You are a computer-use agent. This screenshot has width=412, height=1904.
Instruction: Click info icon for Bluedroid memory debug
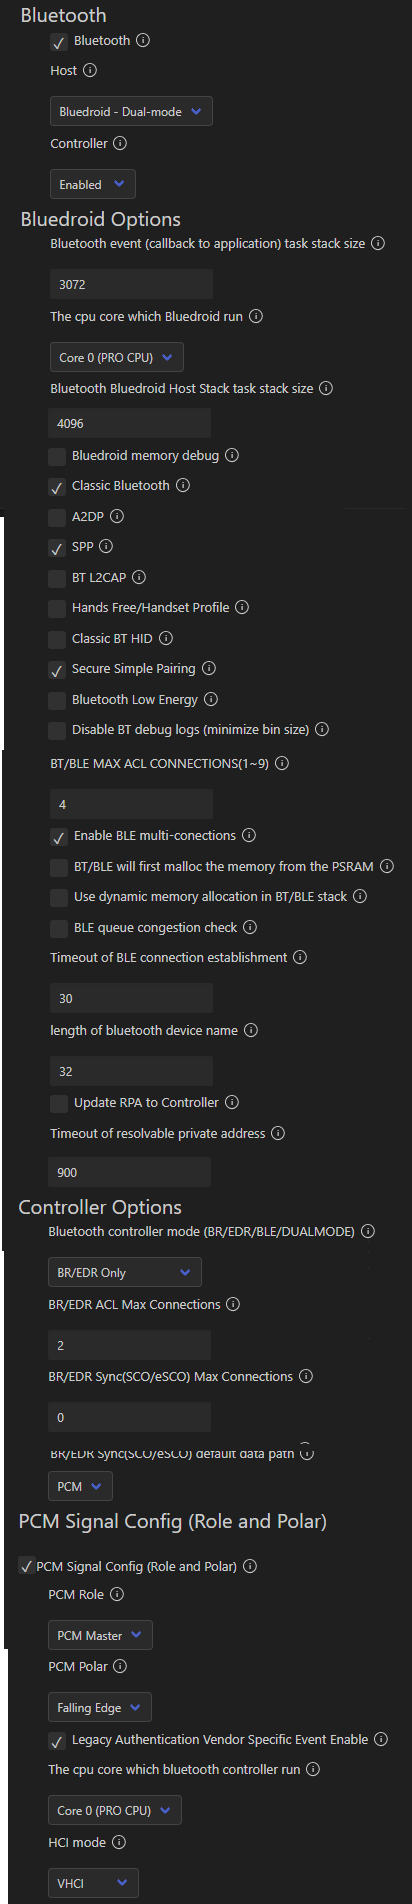pos(232,456)
